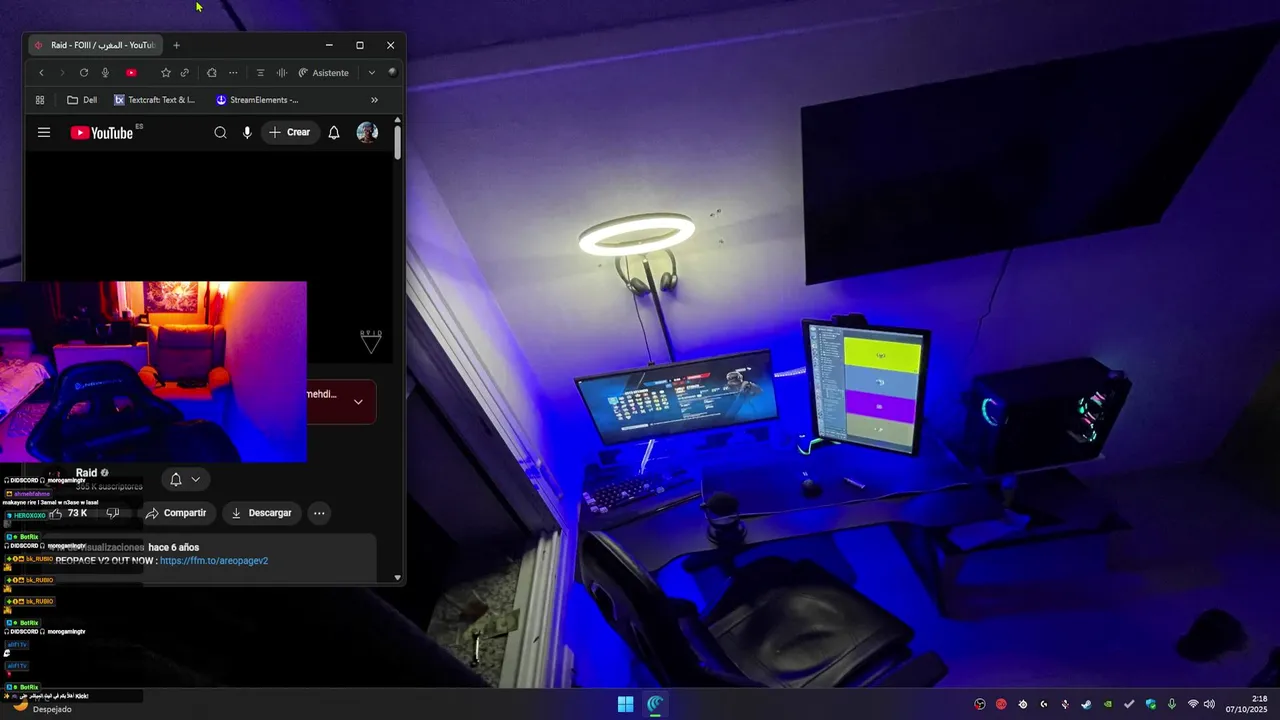Open the browser three-dot more menu
The height and width of the screenshot is (720, 1280).
pos(233,73)
